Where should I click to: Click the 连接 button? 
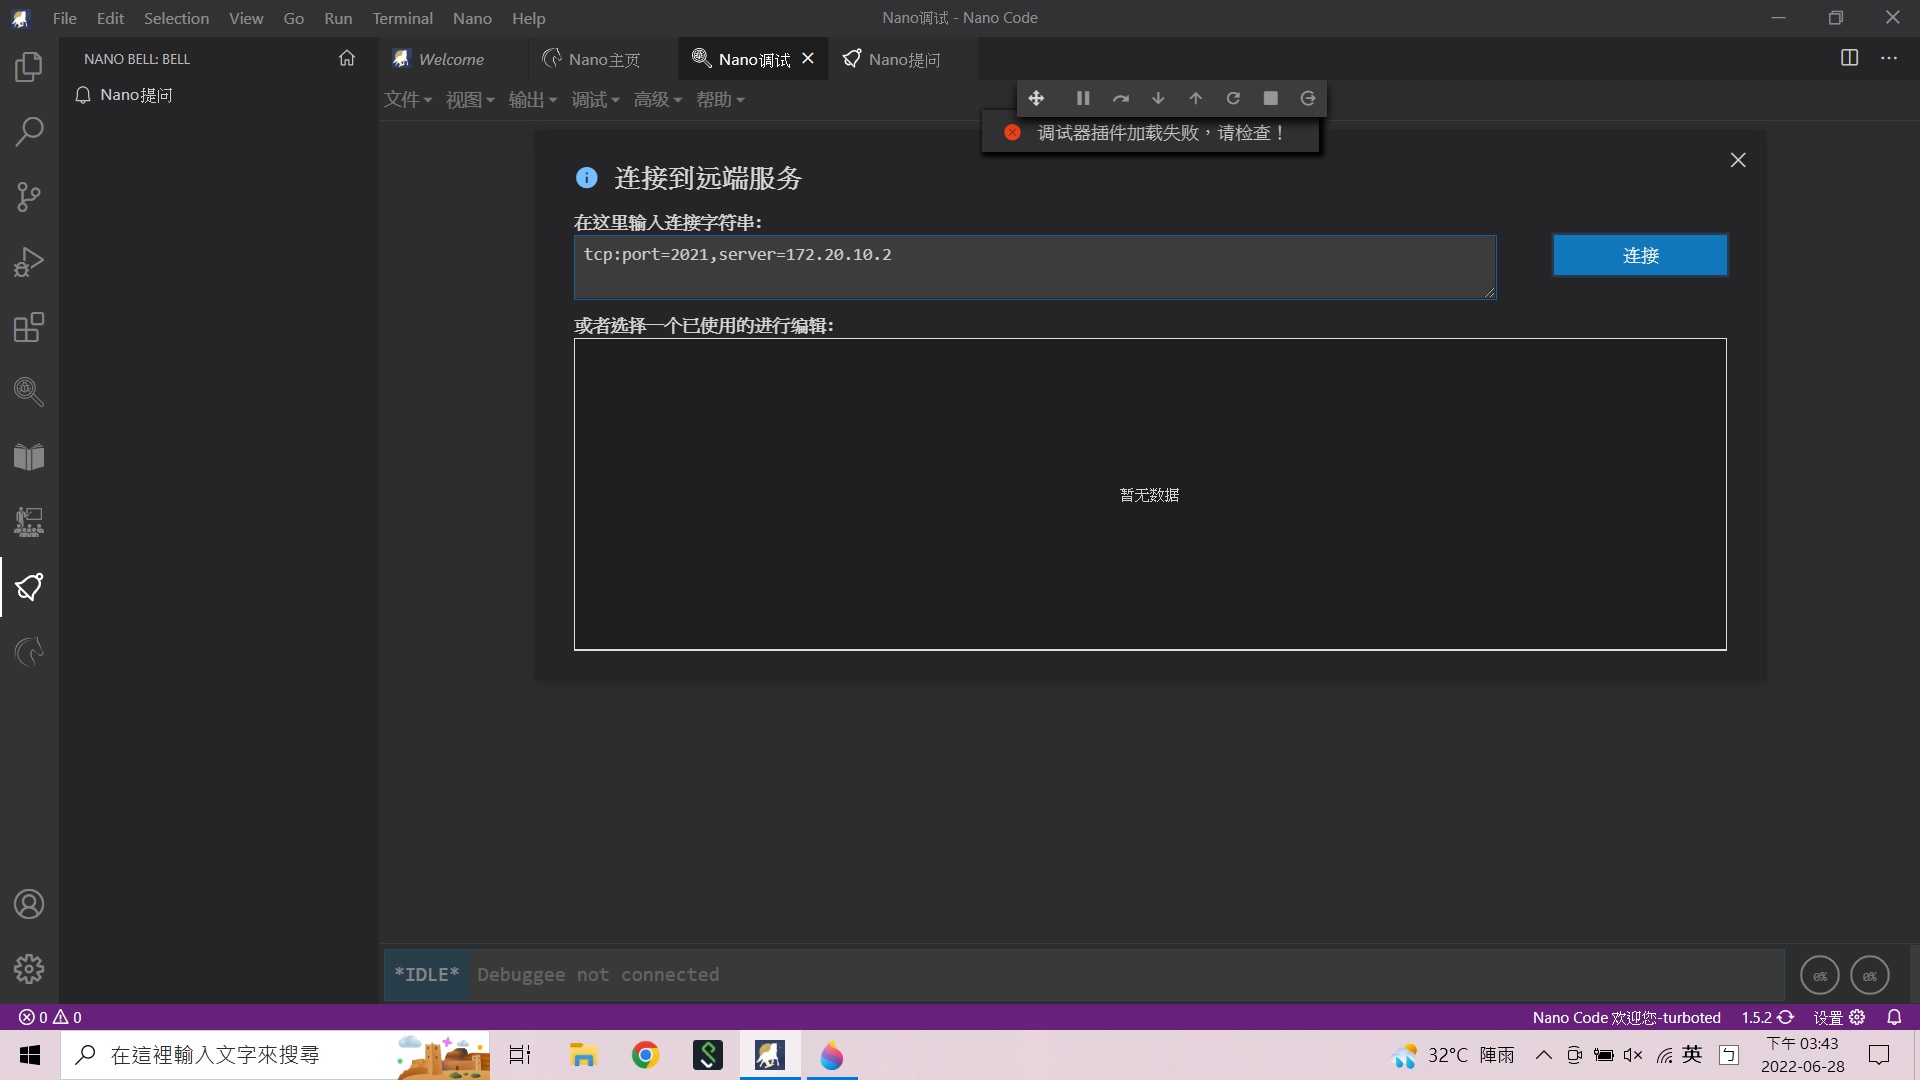click(1640, 255)
